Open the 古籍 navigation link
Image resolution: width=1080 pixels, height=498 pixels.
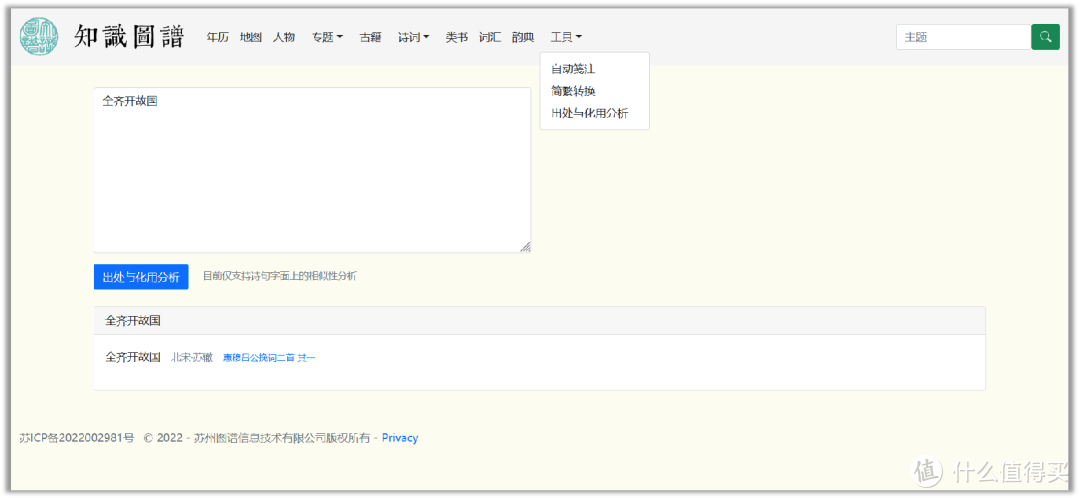point(370,37)
